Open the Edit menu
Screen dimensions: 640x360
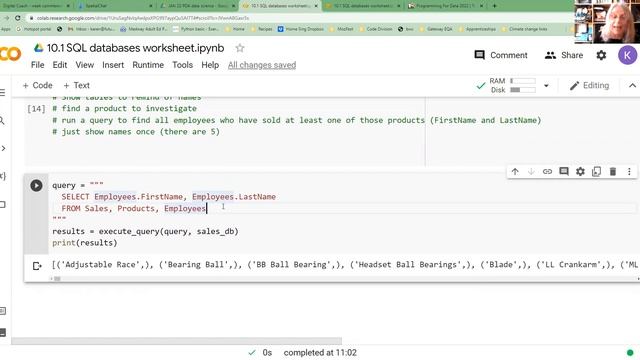60,65
